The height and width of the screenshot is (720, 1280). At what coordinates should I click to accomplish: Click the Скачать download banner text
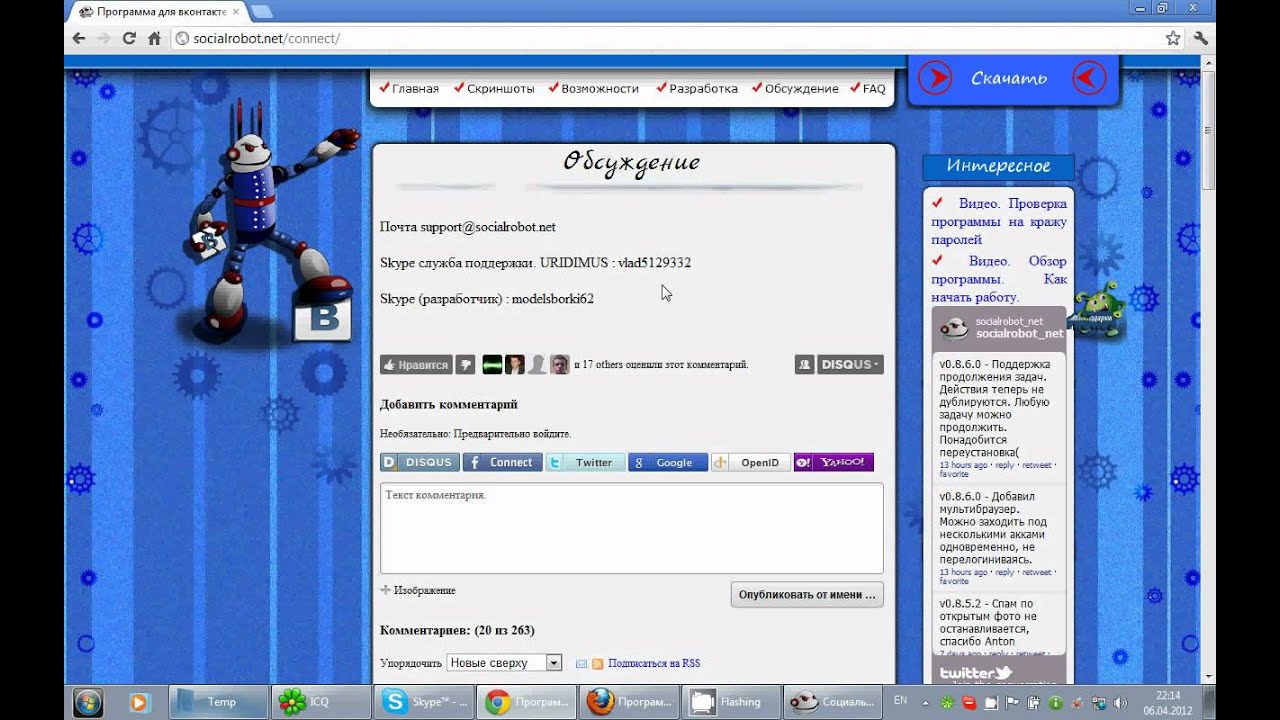coord(1009,78)
